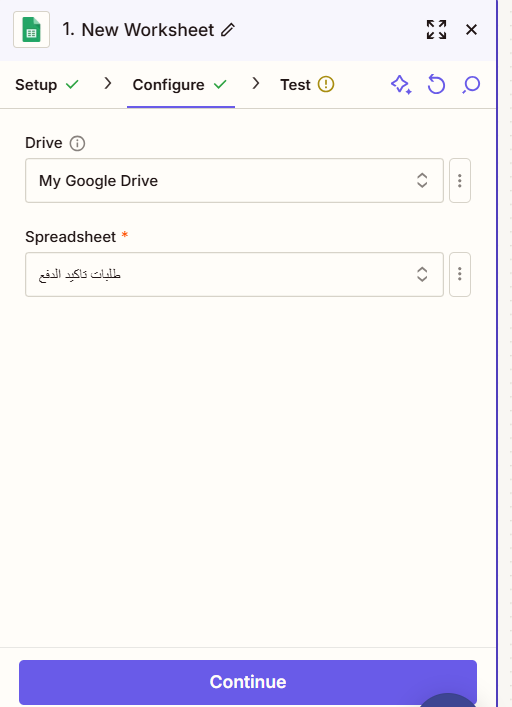The width and height of the screenshot is (512, 707).
Task: Open the My Google Drive dropdown
Action: pos(234,180)
